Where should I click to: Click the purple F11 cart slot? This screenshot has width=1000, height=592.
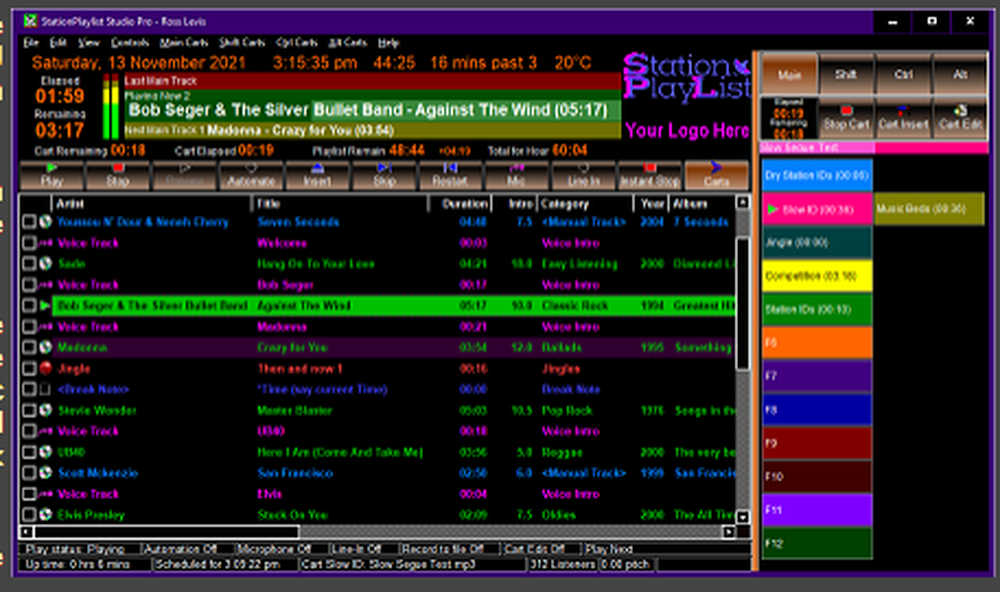(816, 510)
